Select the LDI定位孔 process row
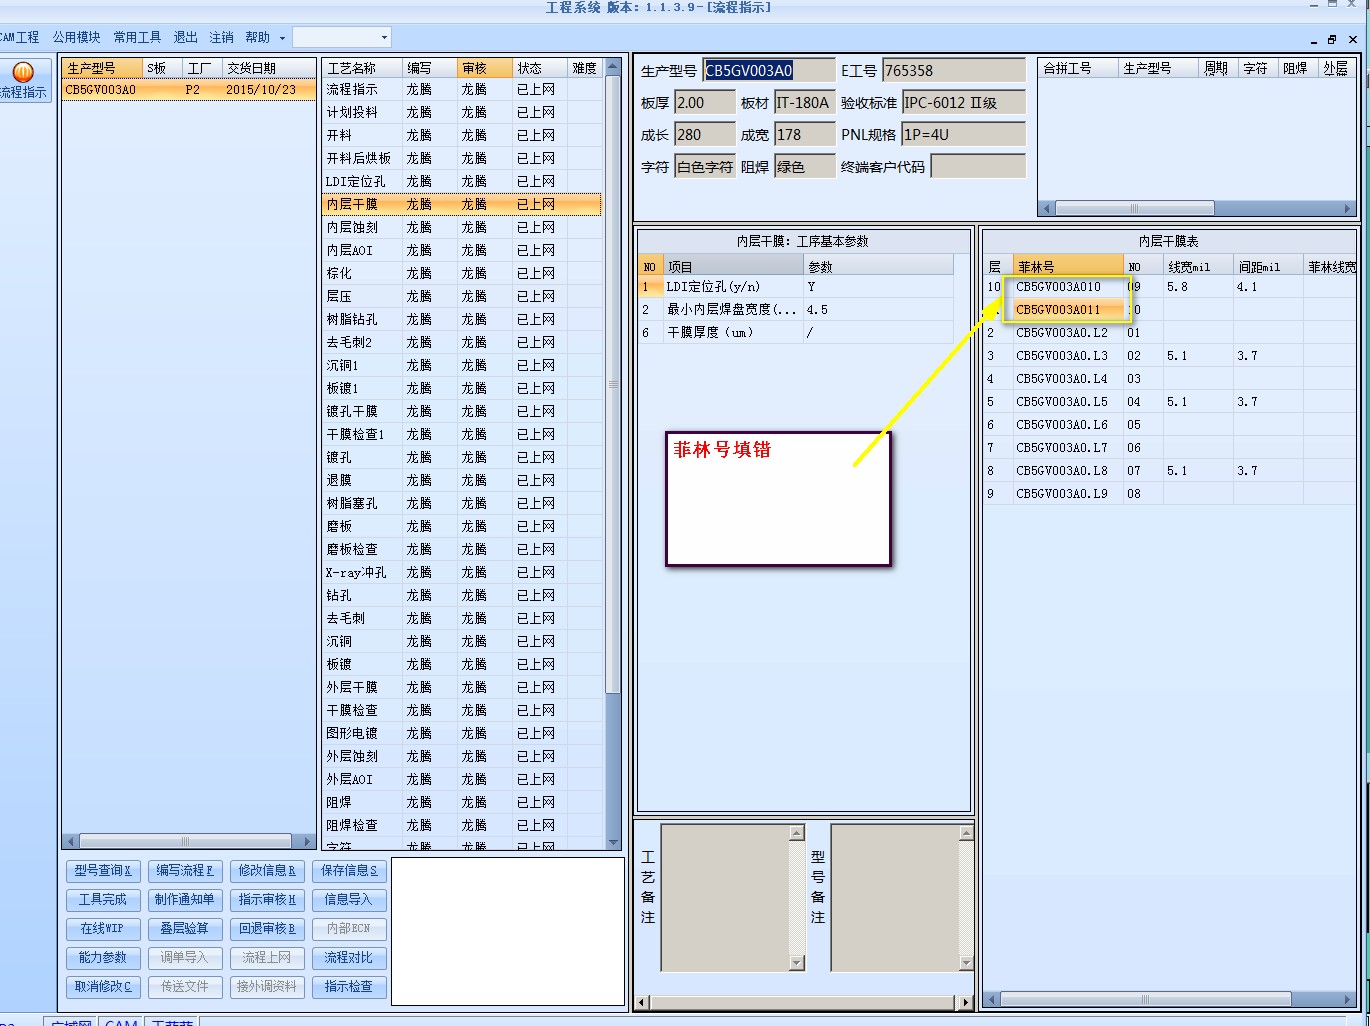Screen dimensions: 1370x1026 (x=463, y=182)
